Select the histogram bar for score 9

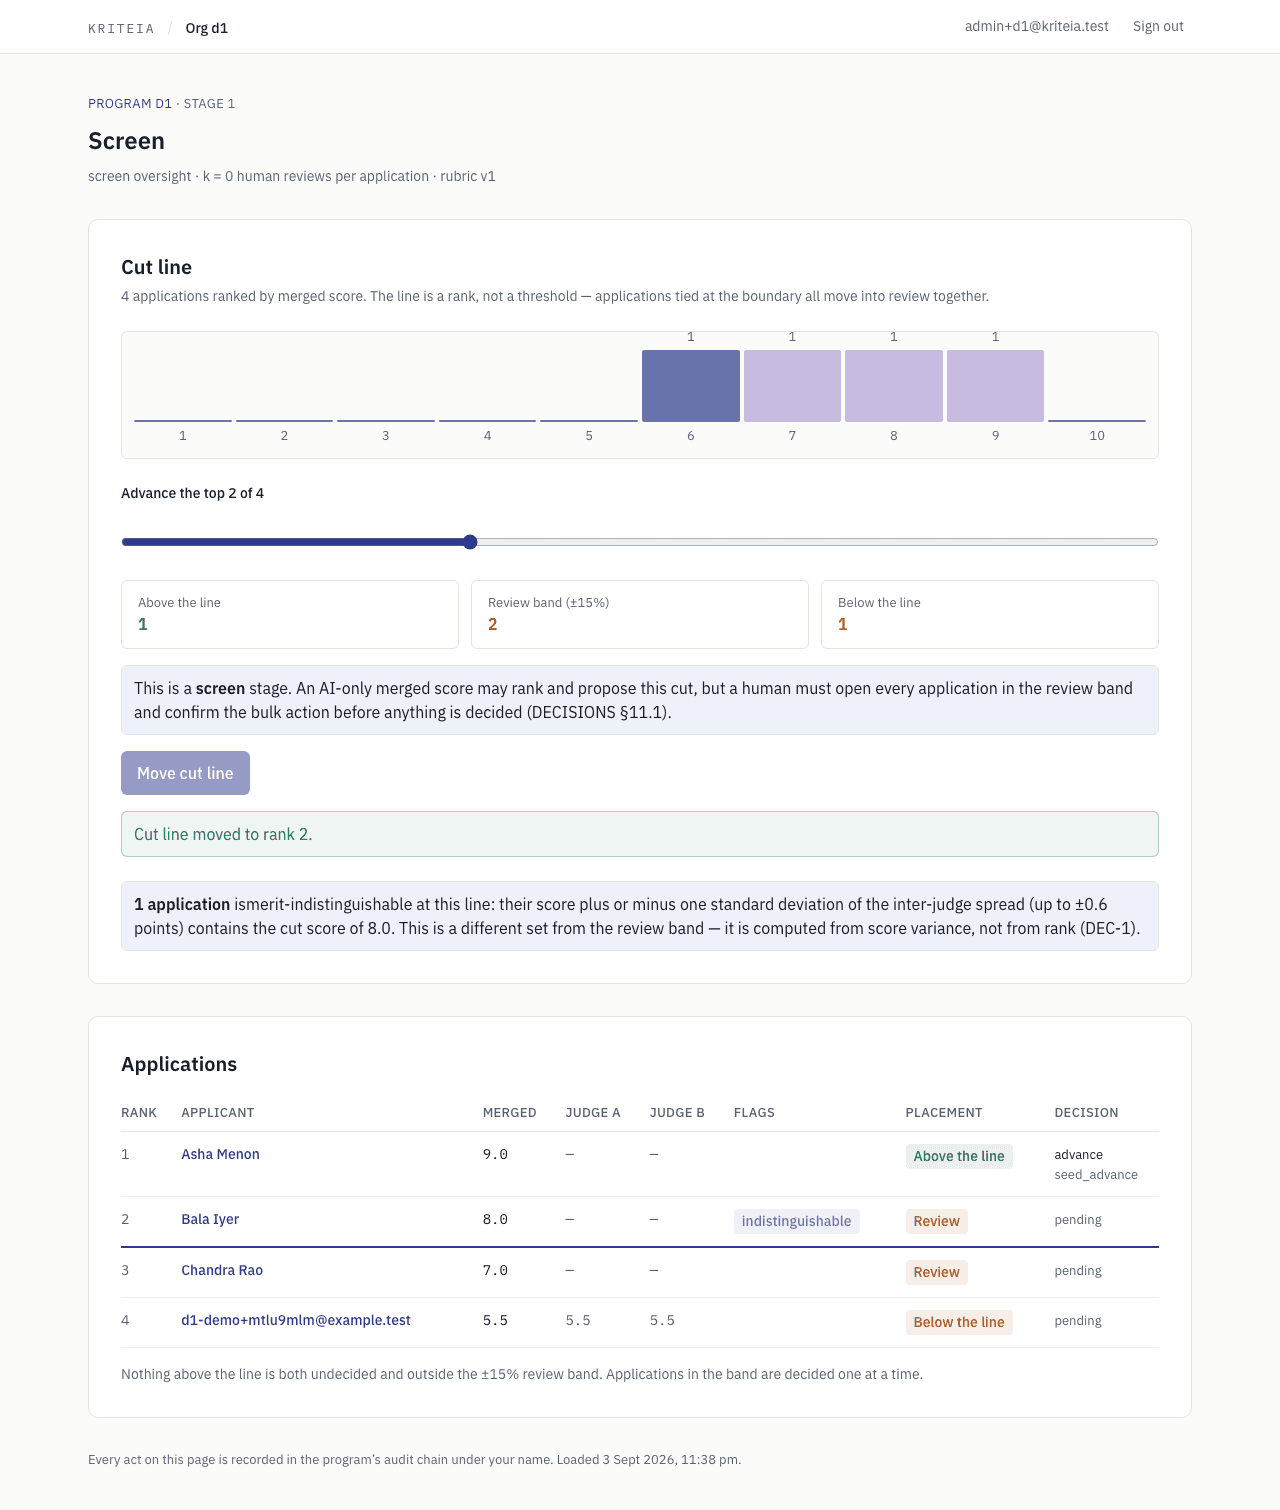coord(995,385)
